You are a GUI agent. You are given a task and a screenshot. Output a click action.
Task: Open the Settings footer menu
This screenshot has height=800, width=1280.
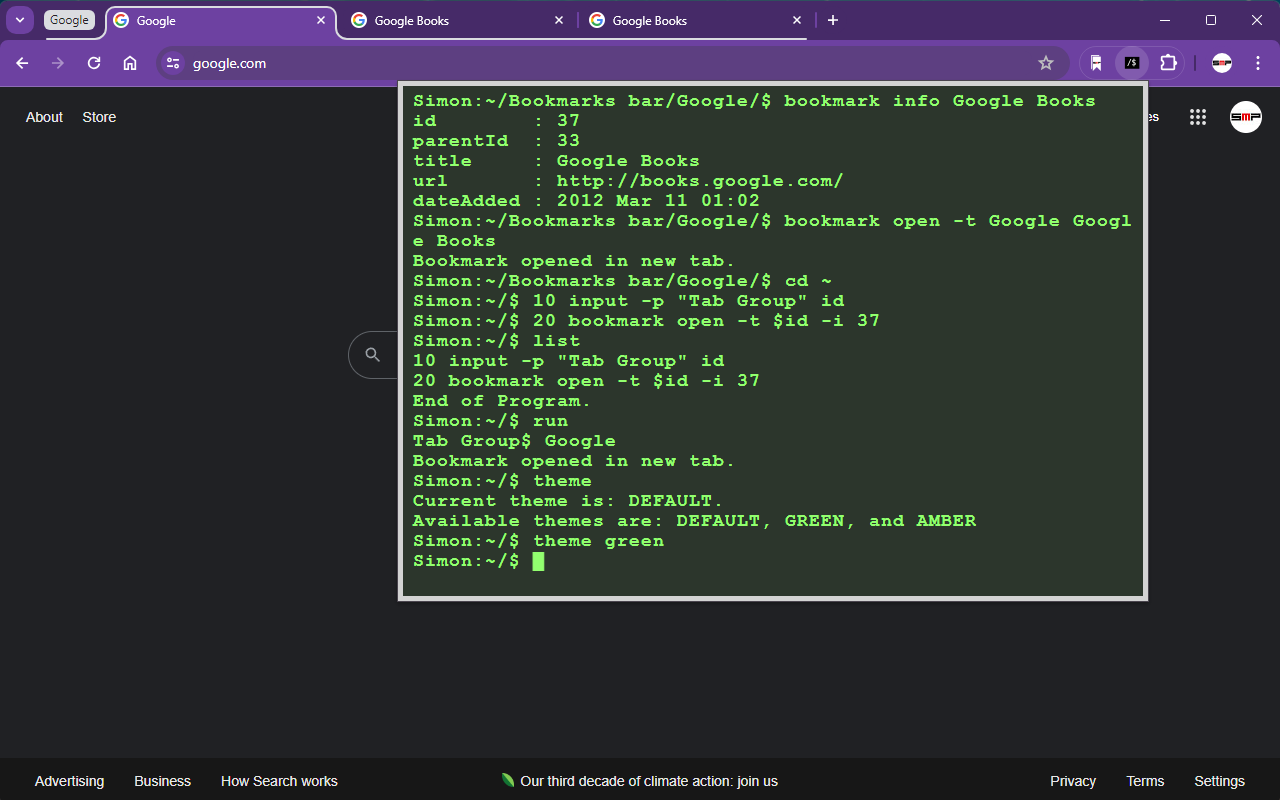click(1219, 781)
